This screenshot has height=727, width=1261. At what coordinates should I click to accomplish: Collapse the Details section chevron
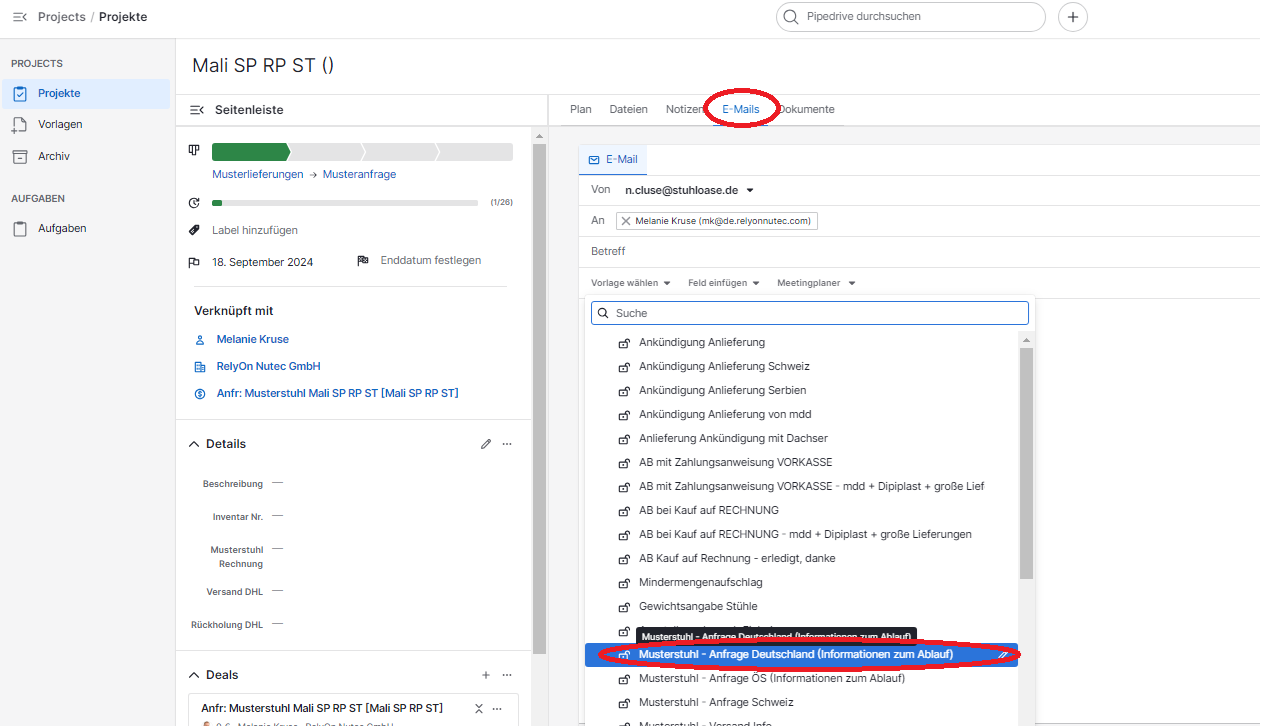coord(194,444)
